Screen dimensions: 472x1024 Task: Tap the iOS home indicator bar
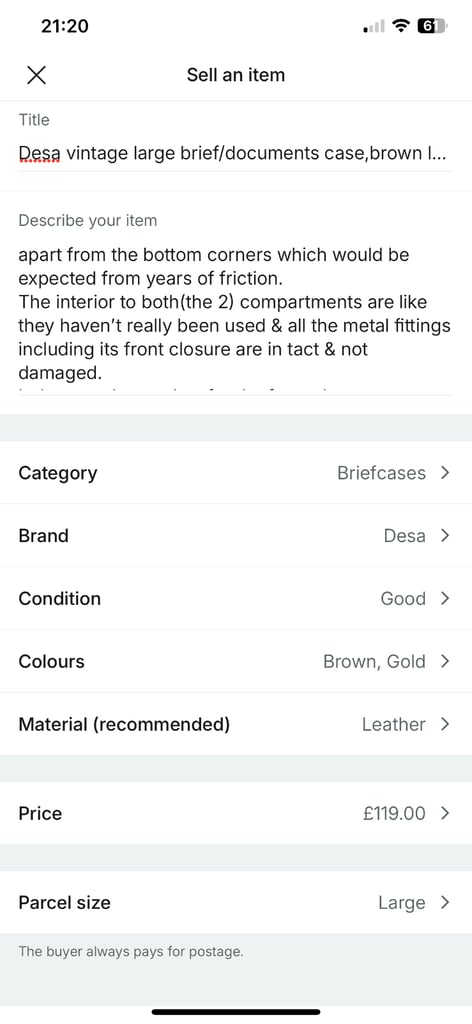[x=236, y=1012]
